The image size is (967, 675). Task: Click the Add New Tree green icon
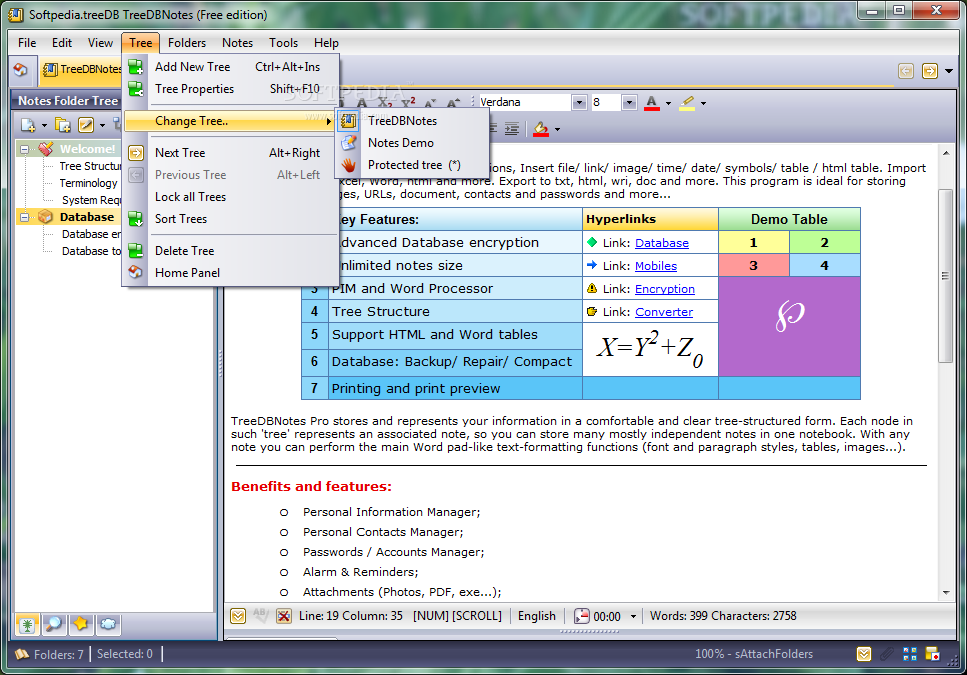pyautogui.click(x=136, y=67)
